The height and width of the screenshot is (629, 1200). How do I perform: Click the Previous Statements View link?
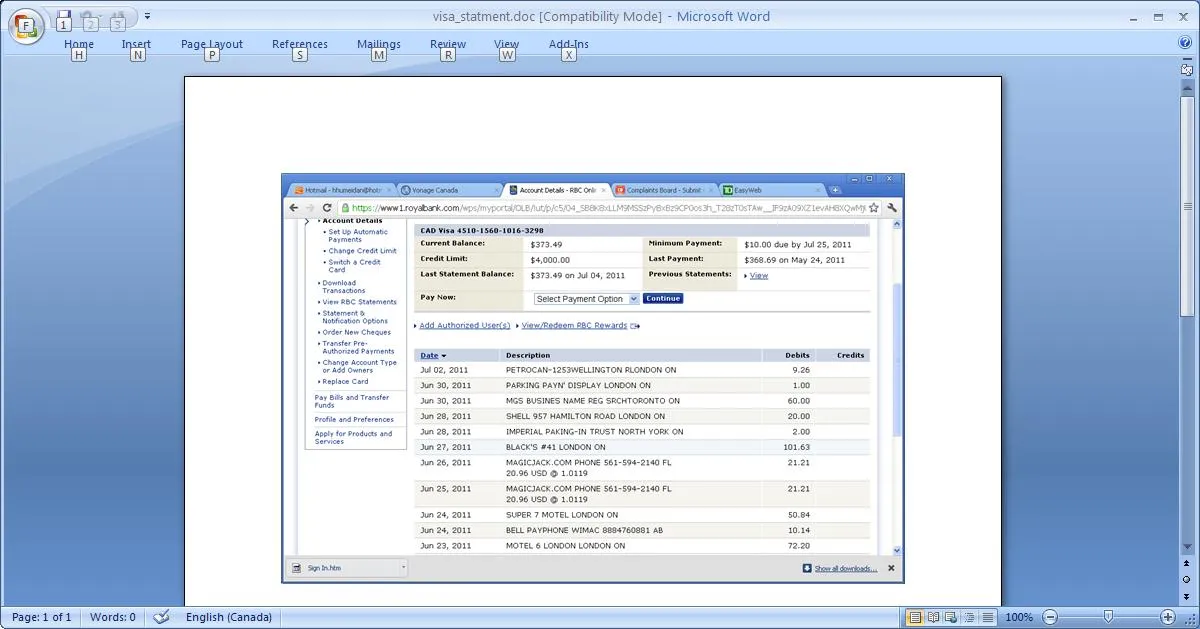(x=759, y=276)
